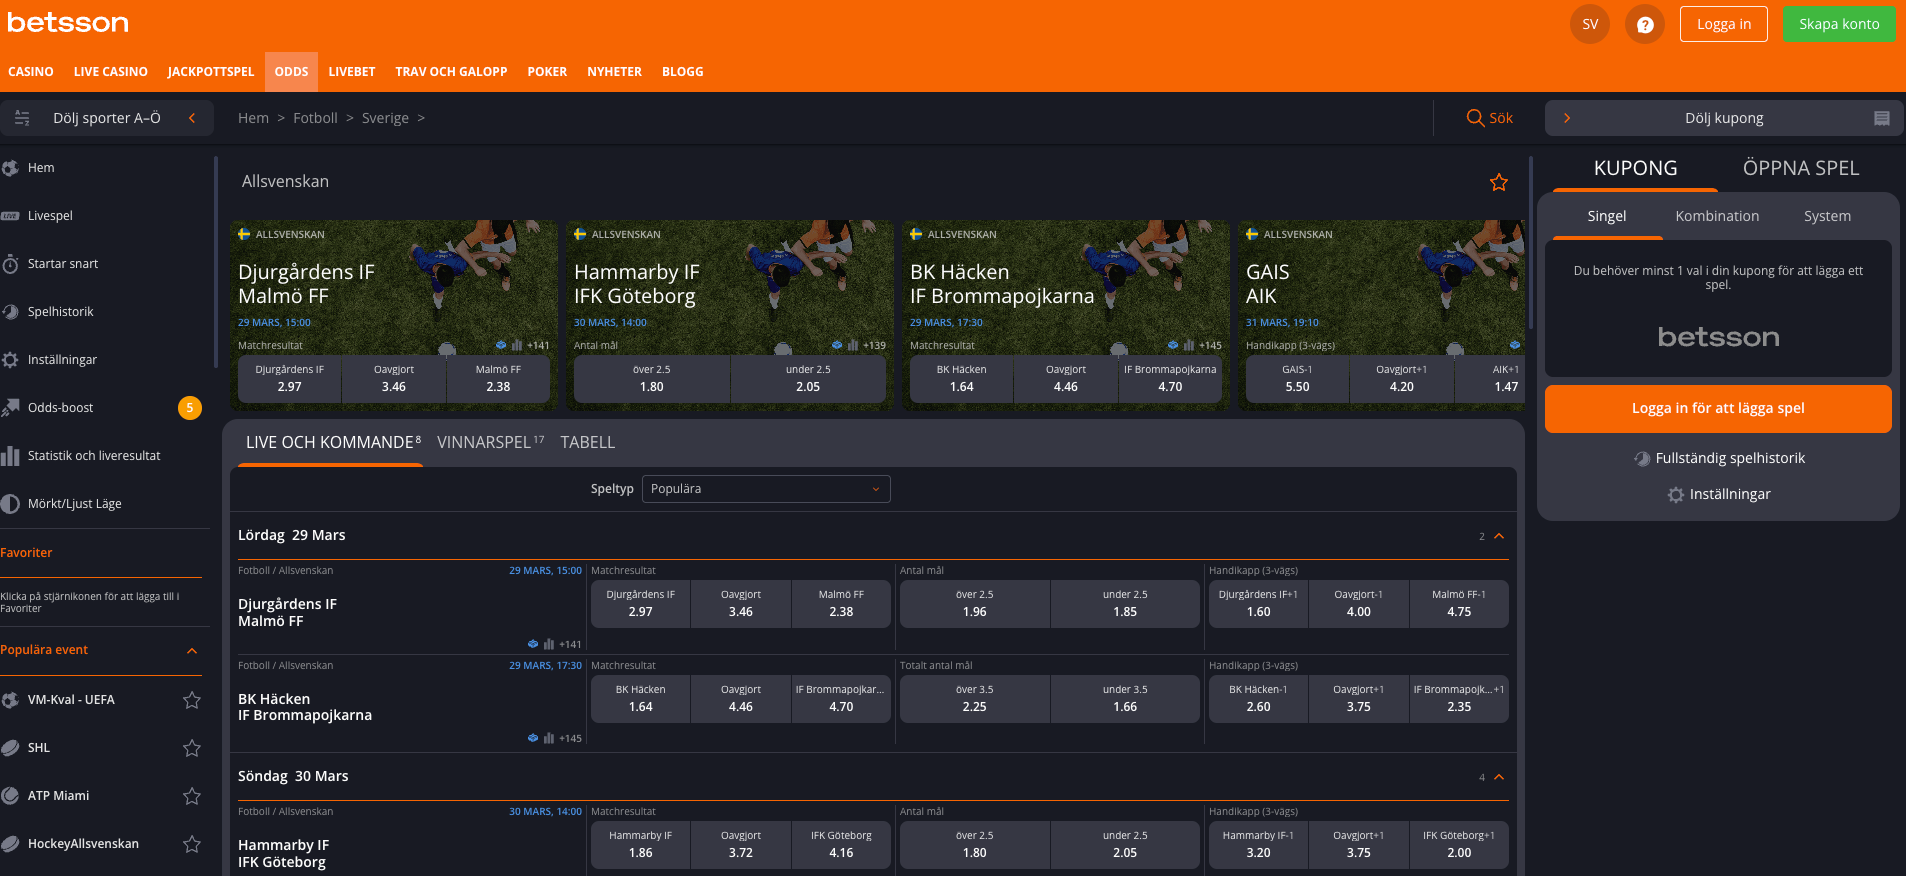The width and height of the screenshot is (1906, 876).
Task: Add Allsvenskan to favorites with star
Action: 1498,182
